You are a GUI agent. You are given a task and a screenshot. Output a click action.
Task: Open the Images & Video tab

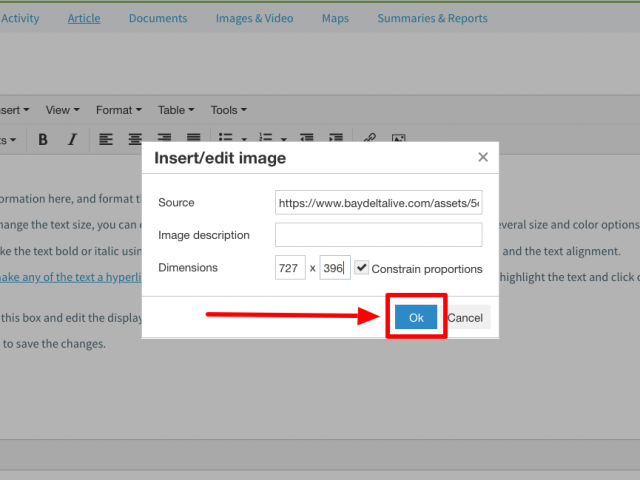pyautogui.click(x=254, y=18)
